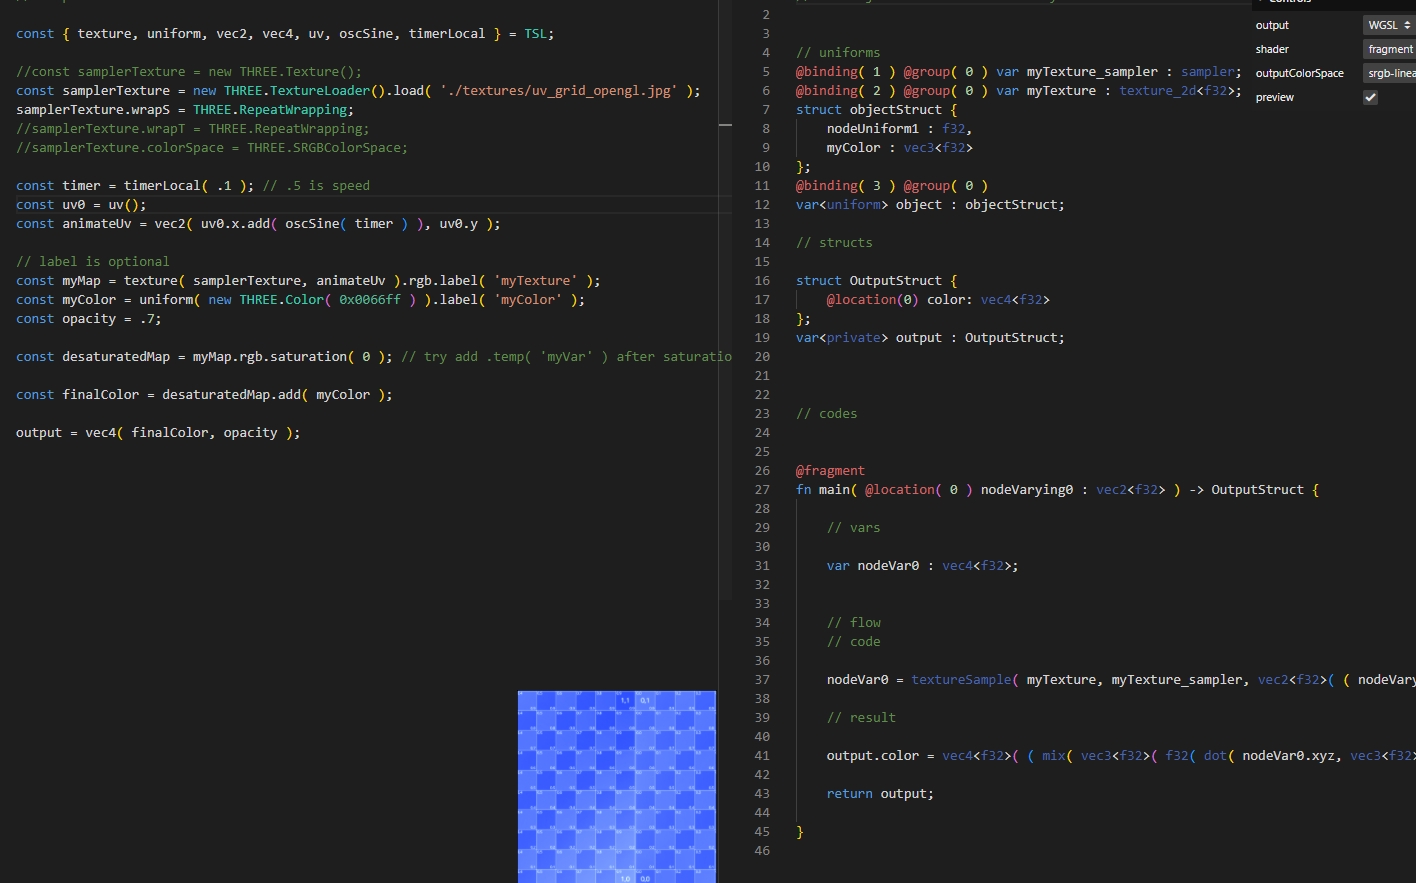Screen dimensions: 1416x883
Task: Click the 'preview' label in the controls panel
Action: coord(1274,97)
